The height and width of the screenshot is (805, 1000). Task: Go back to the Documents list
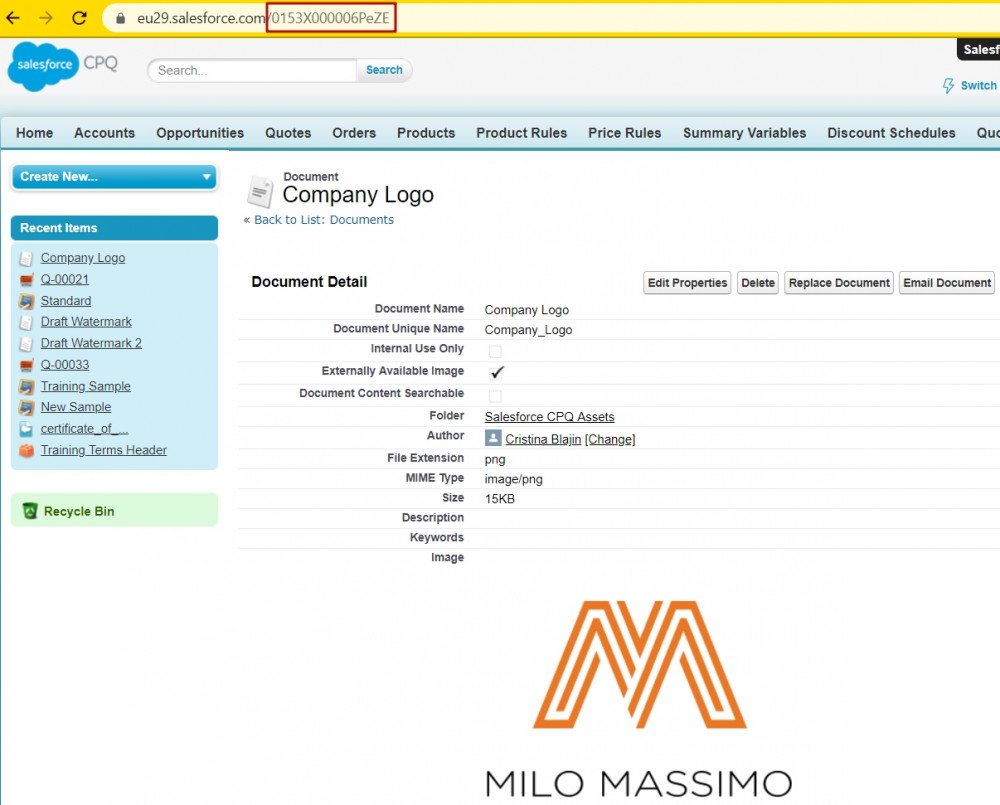tap(324, 219)
